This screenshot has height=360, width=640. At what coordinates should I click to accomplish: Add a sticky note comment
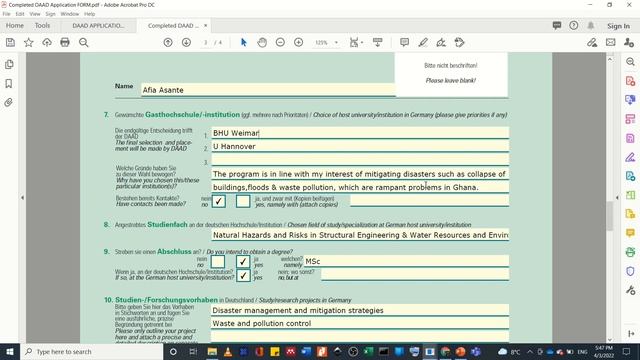pos(404,42)
